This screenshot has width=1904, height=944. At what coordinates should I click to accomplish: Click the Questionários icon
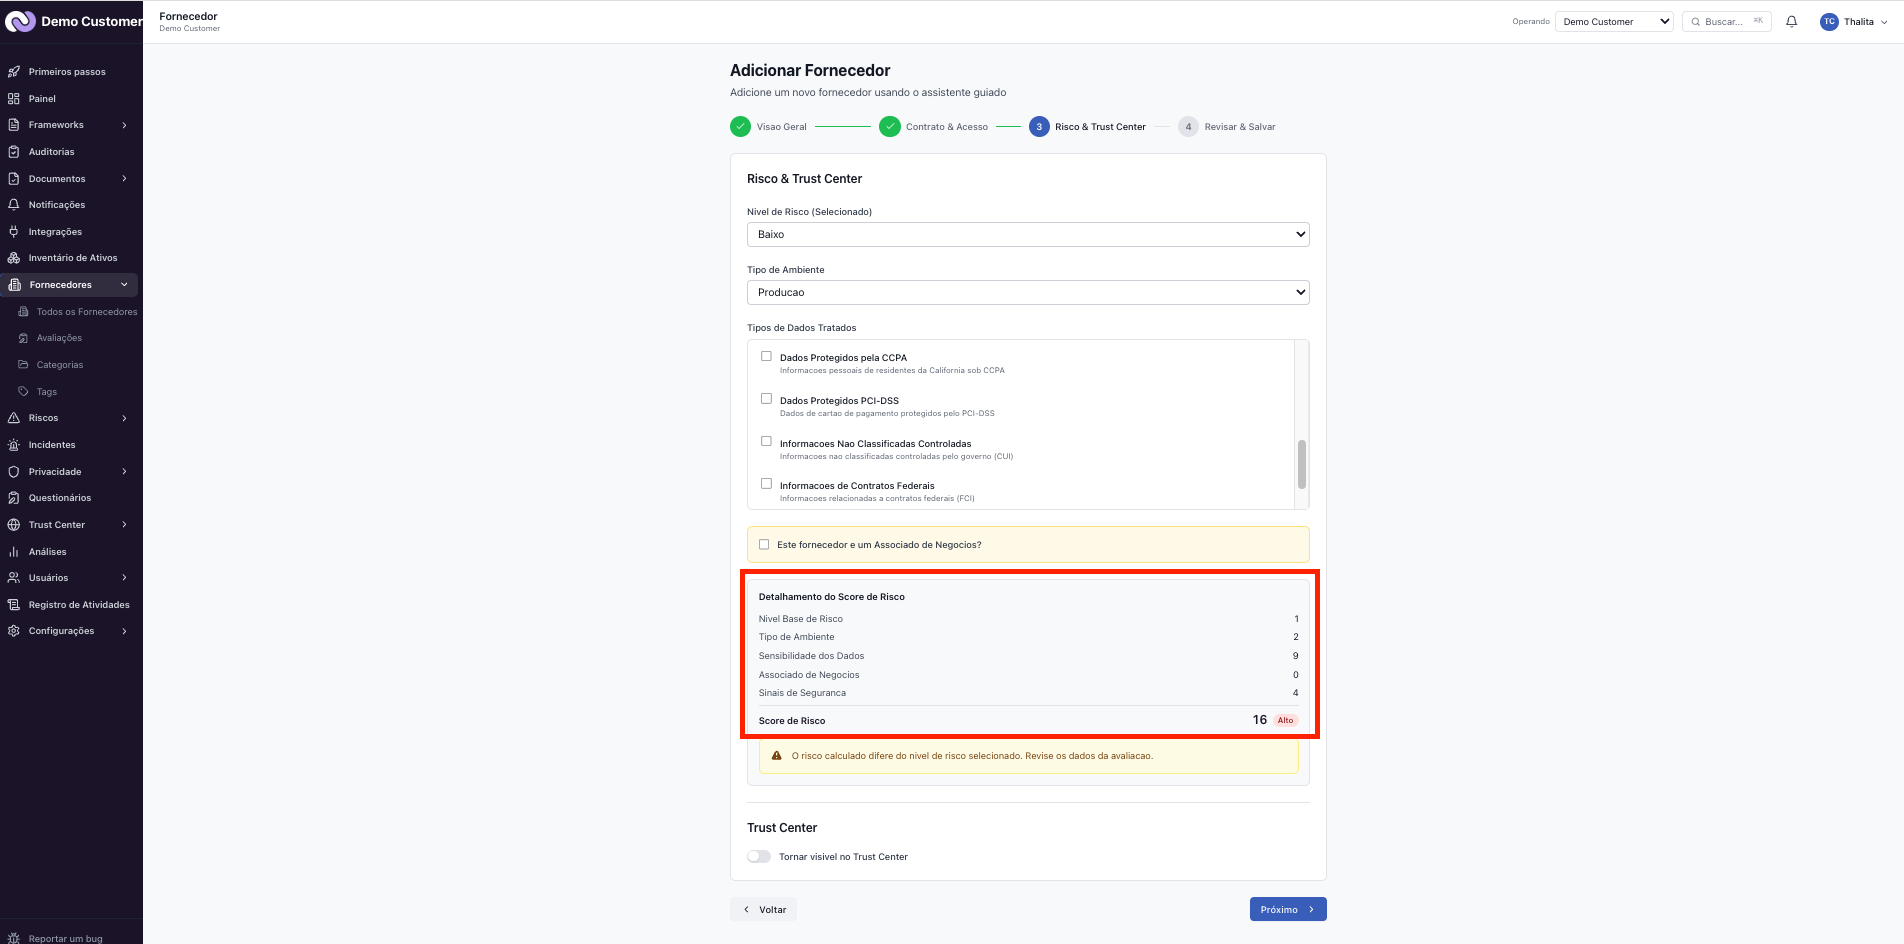(x=14, y=498)
